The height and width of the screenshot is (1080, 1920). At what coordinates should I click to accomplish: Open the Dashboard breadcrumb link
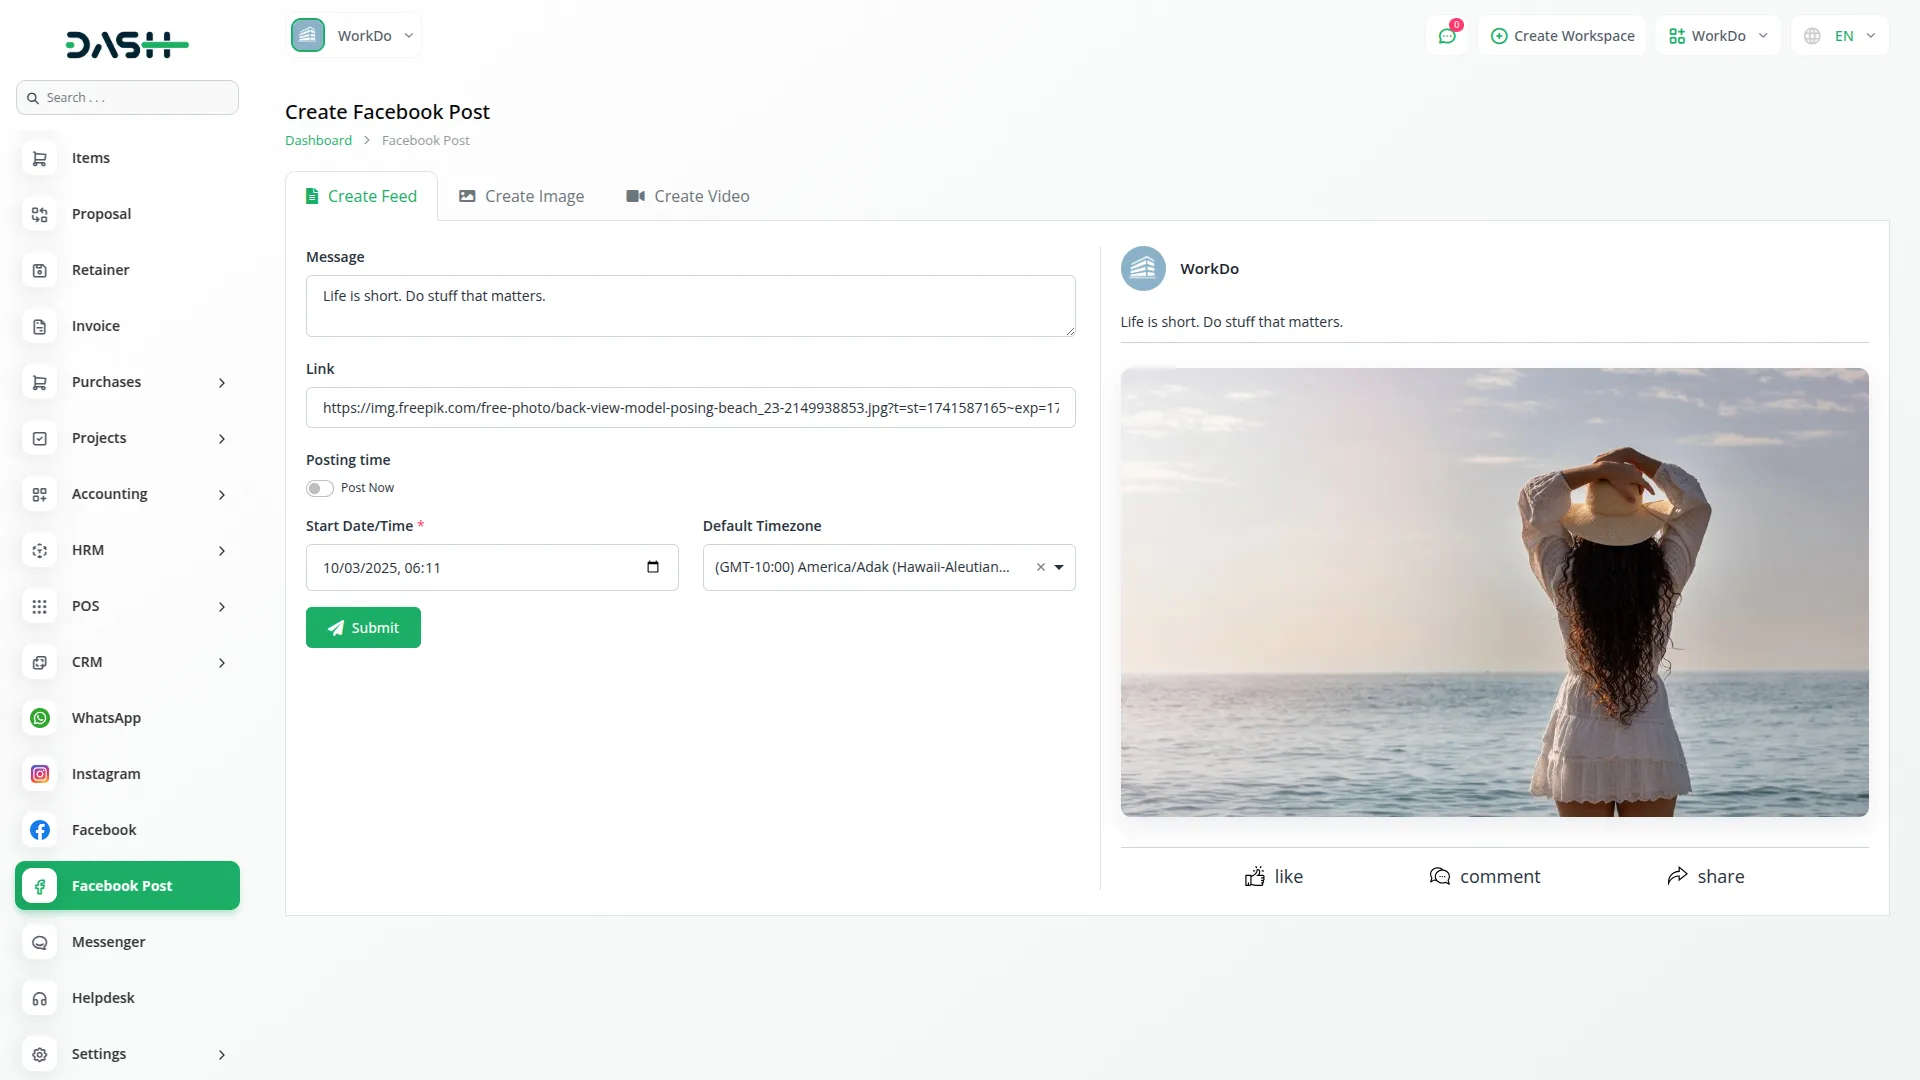click(x=317, y=140)
